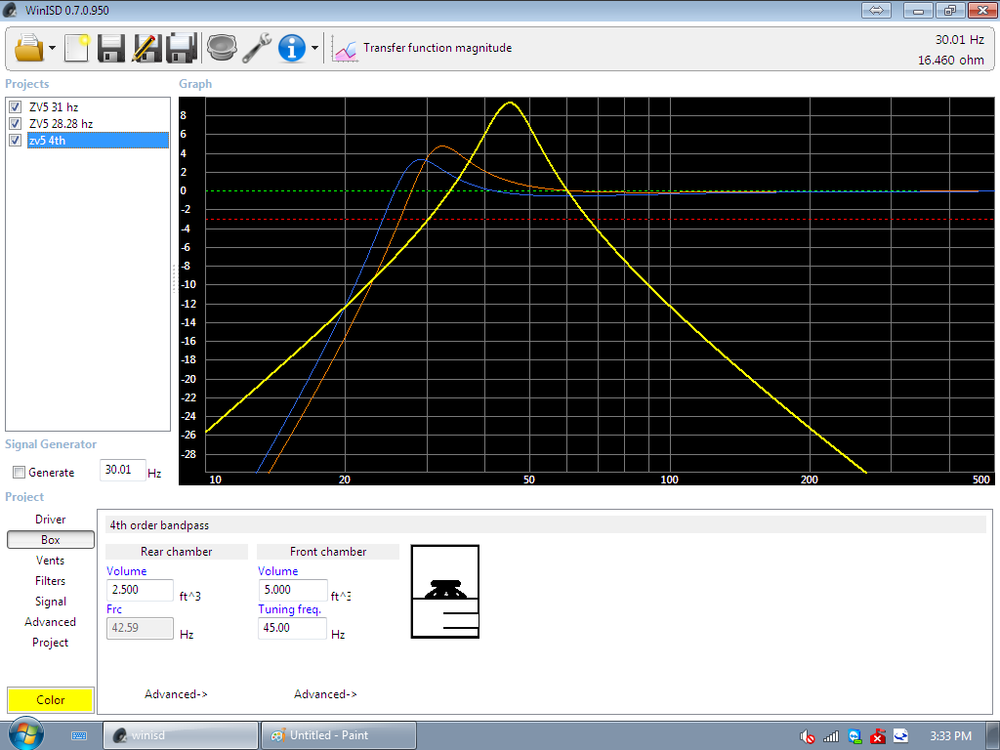Open the yellow Color picker button
1000x750 pixels.
tap(50, 700)
